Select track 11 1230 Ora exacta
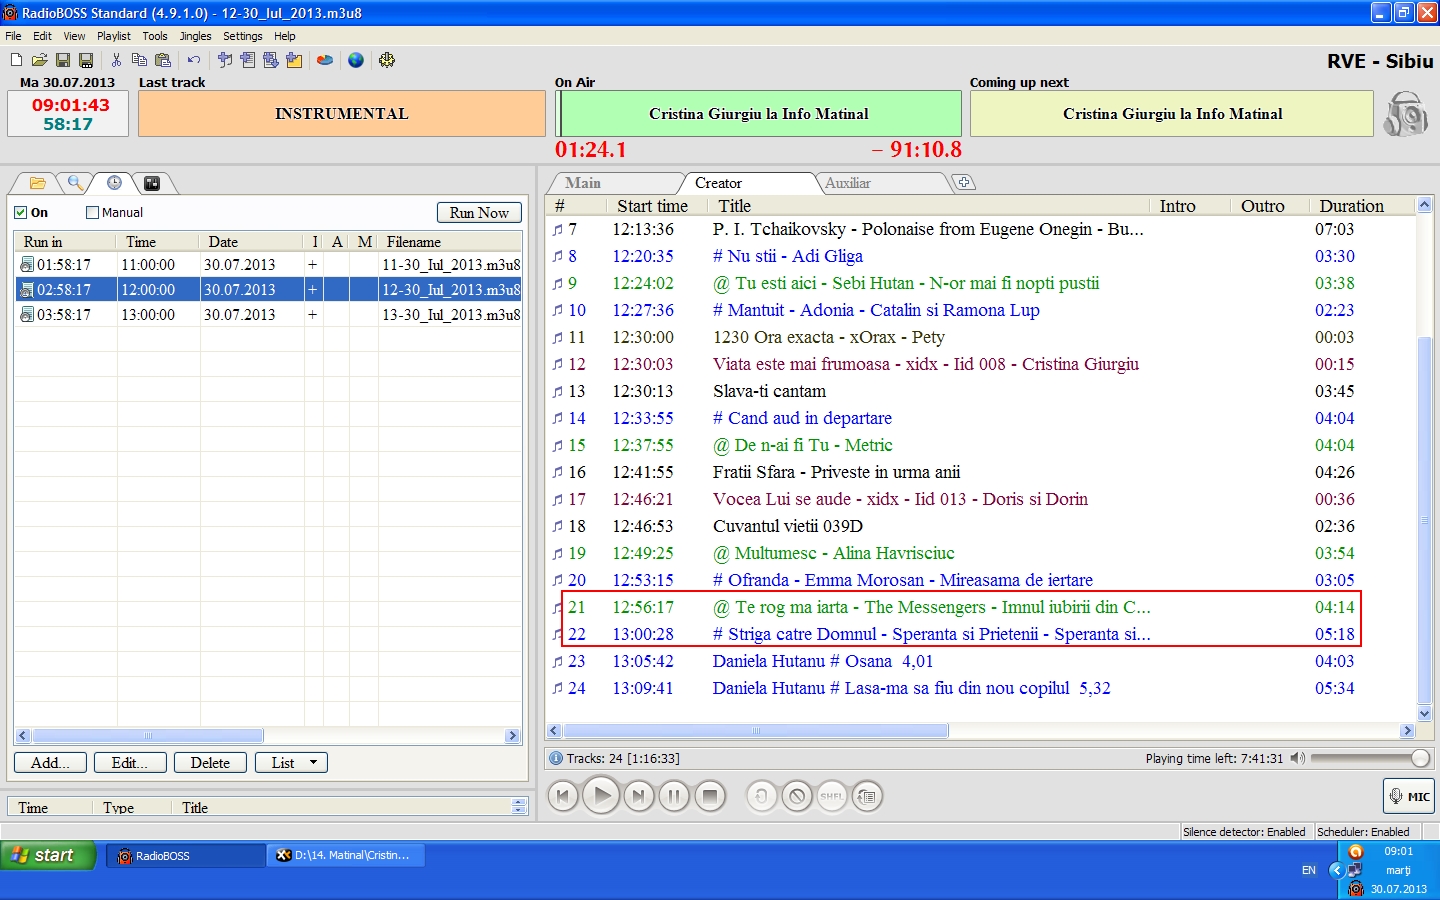Viewport: 1440px width, 900px height. (980, 337)
